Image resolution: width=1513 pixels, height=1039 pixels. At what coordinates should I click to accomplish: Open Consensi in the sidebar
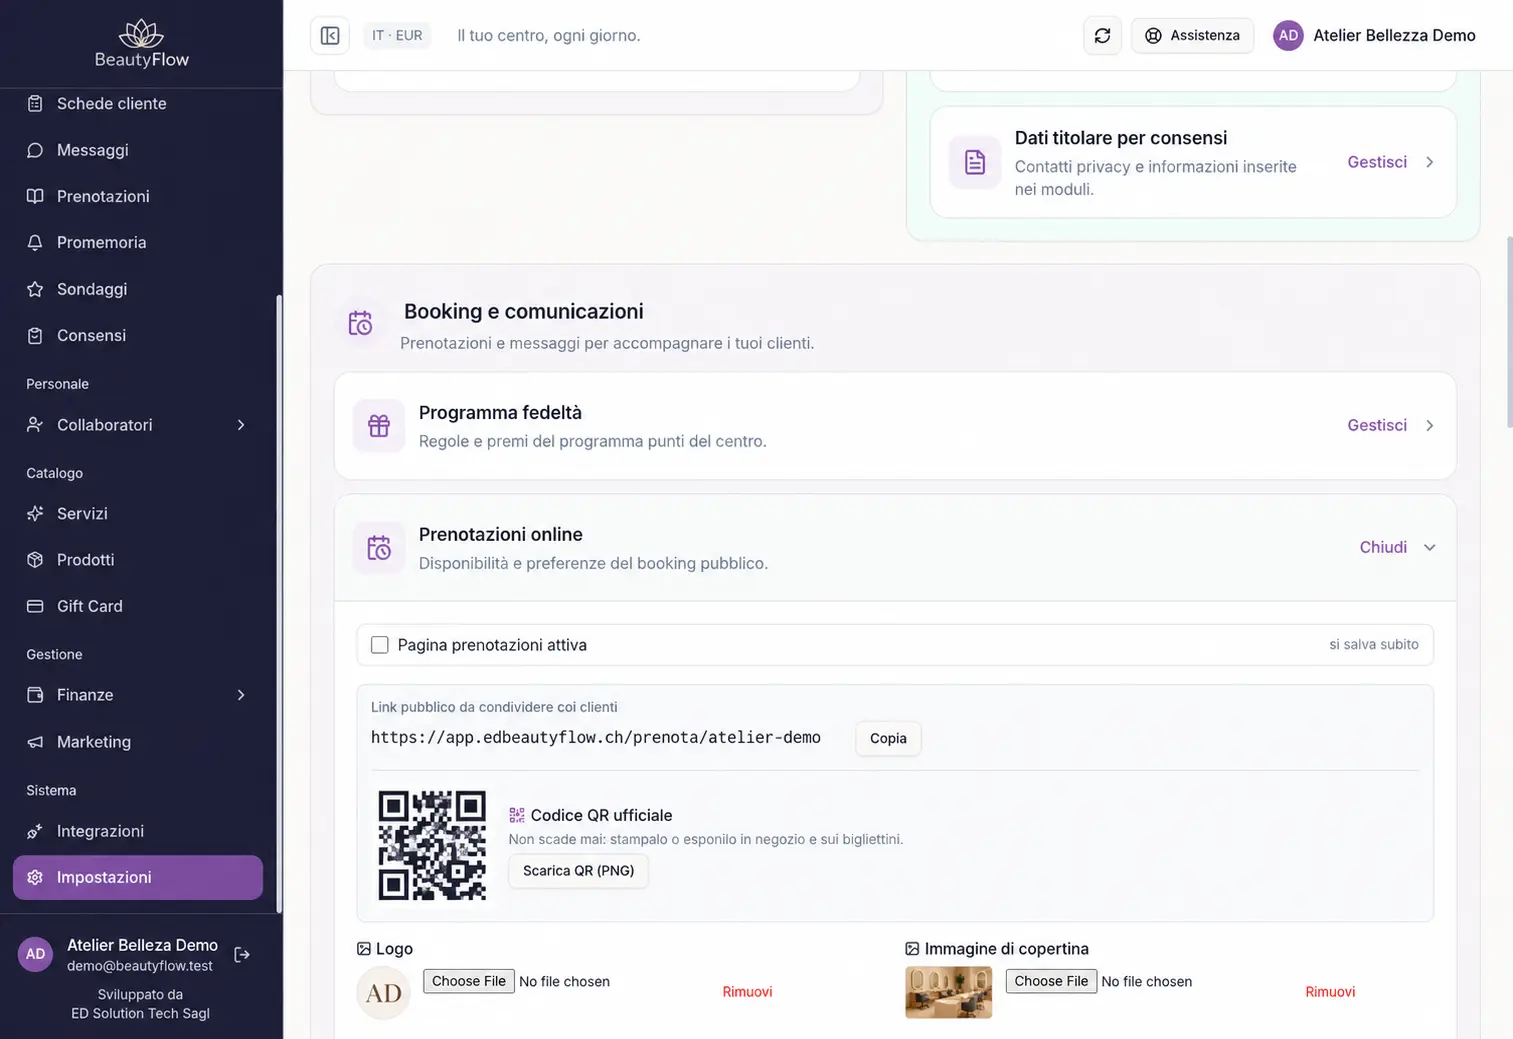(138, 335)
